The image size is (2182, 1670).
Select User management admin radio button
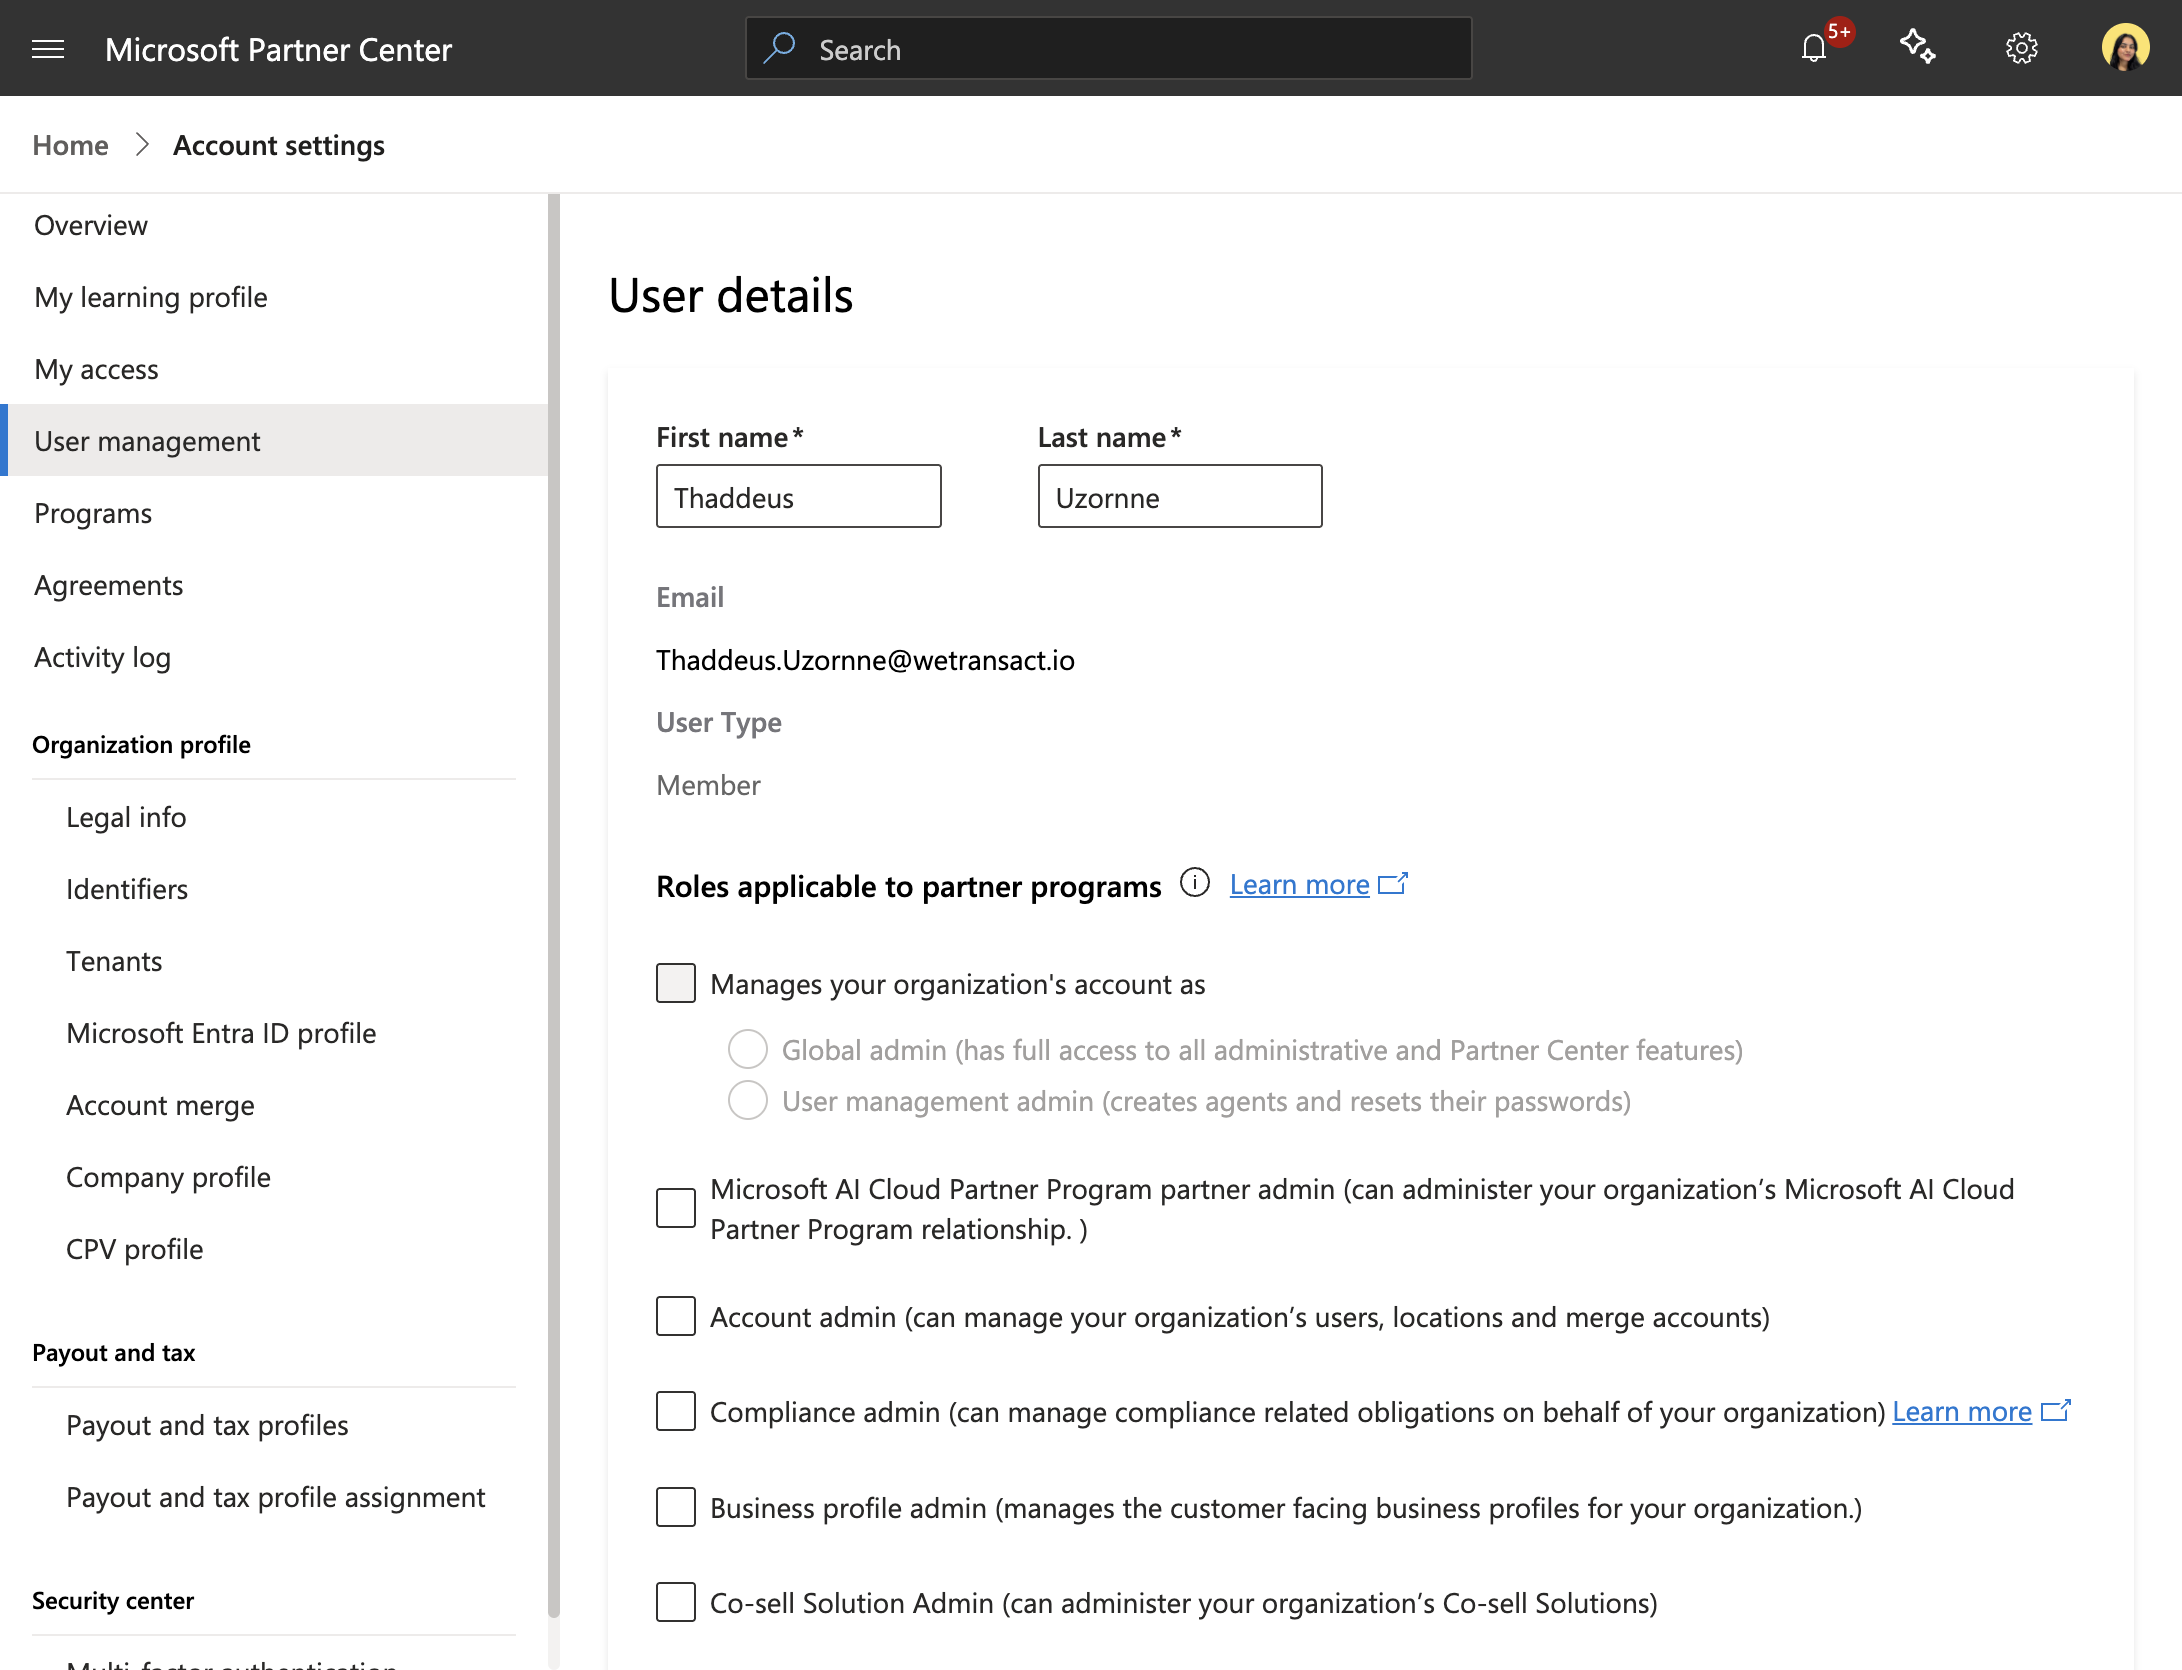[x=748, y=1101]
